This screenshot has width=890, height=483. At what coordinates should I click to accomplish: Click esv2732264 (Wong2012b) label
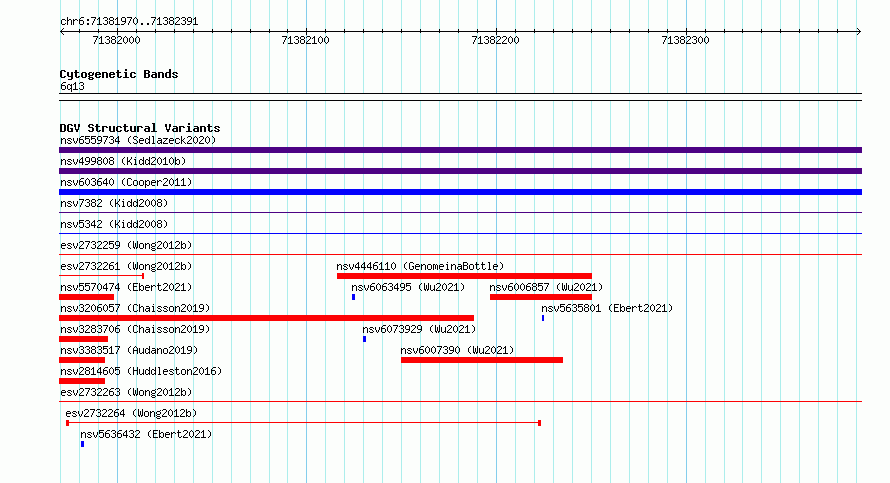[x=131, y=413]
